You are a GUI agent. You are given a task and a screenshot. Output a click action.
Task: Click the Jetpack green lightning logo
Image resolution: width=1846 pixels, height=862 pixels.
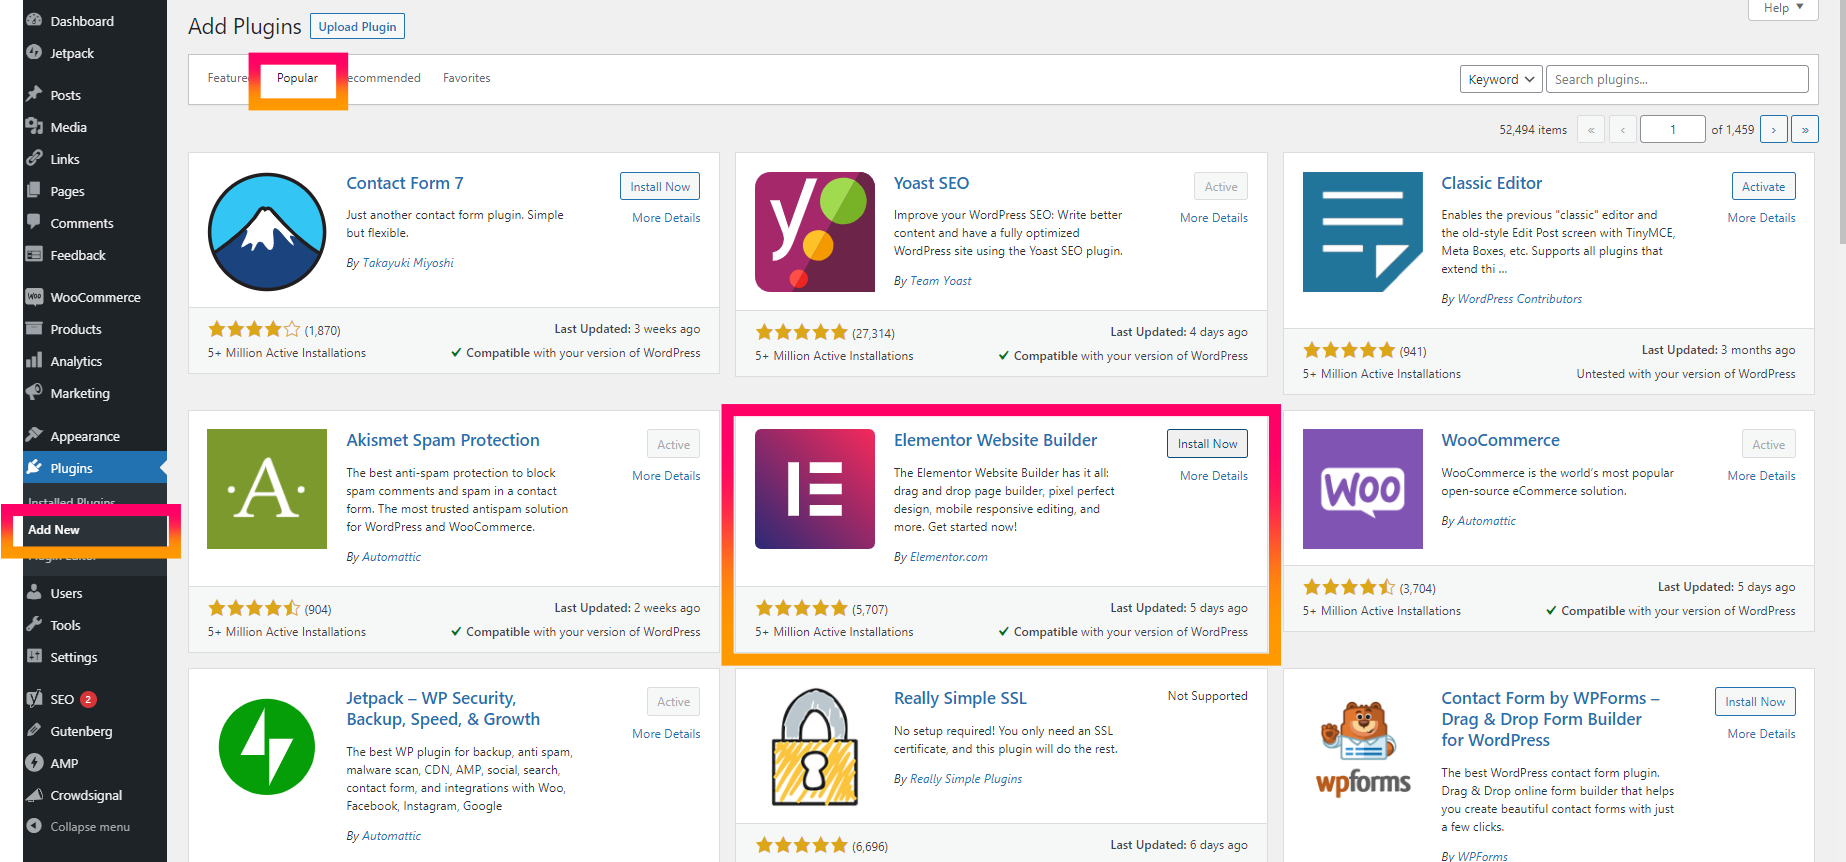(x=267, y=747)
